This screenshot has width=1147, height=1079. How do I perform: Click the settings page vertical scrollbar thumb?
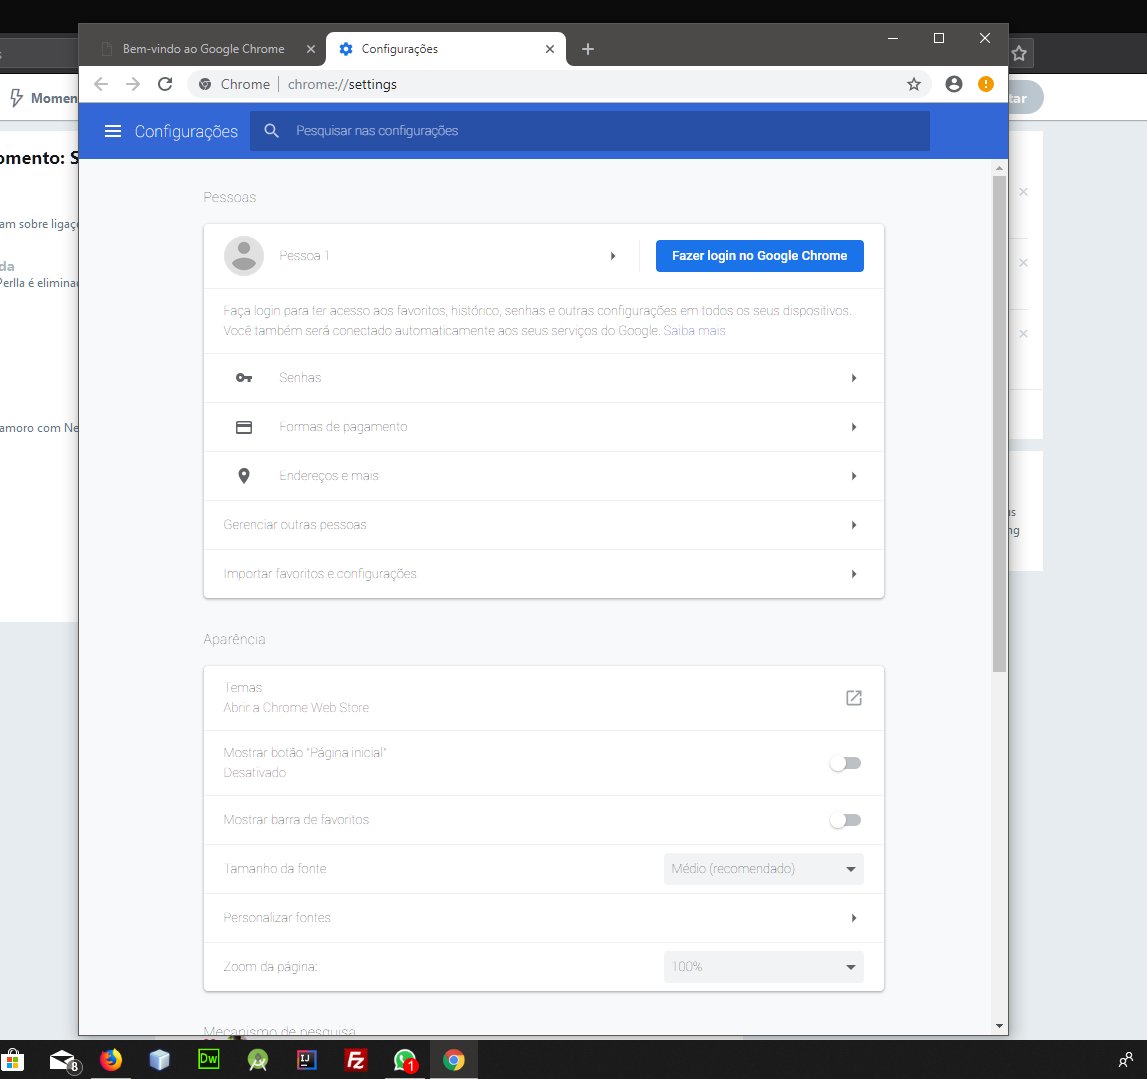999,424
